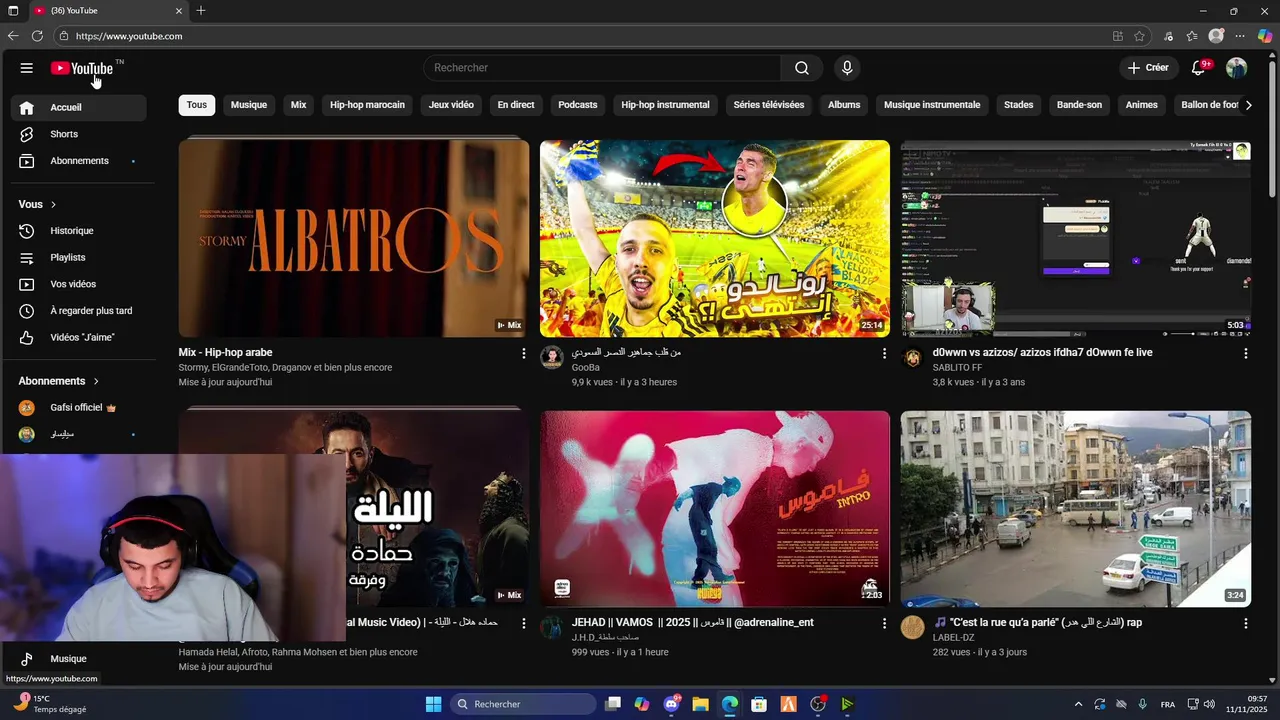The image size is (1280, 720).
Task: Open Shorts in the sidebar
Action: 78,134
